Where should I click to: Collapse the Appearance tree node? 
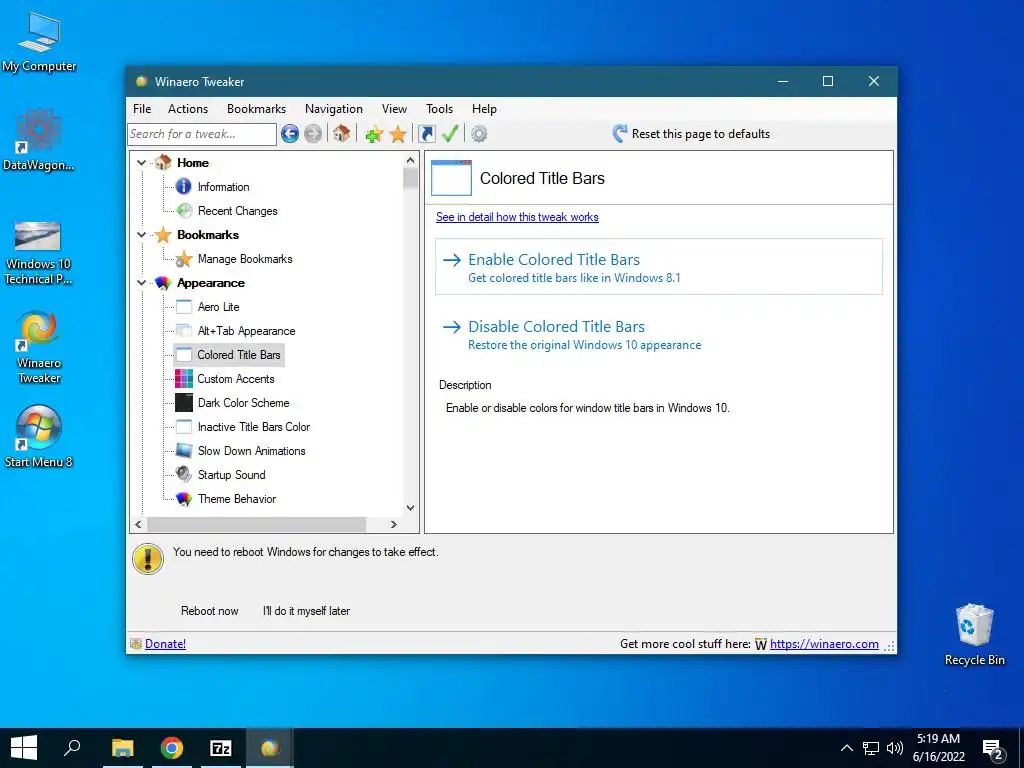pyautogui.click(x=141, y=283)
